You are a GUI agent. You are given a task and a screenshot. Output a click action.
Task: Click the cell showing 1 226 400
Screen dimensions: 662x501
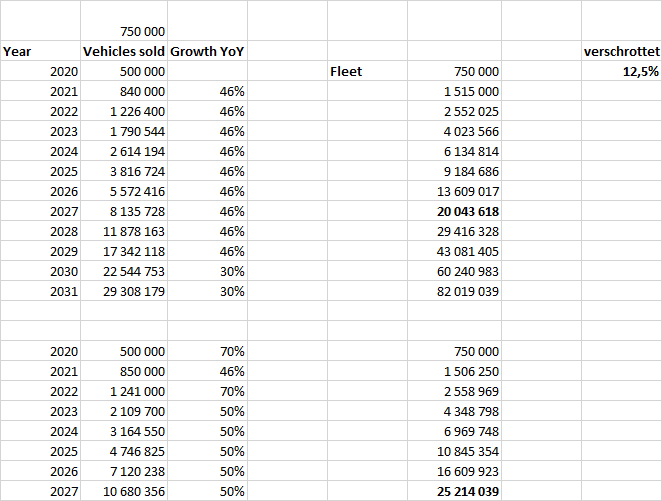tap(123, 112)
